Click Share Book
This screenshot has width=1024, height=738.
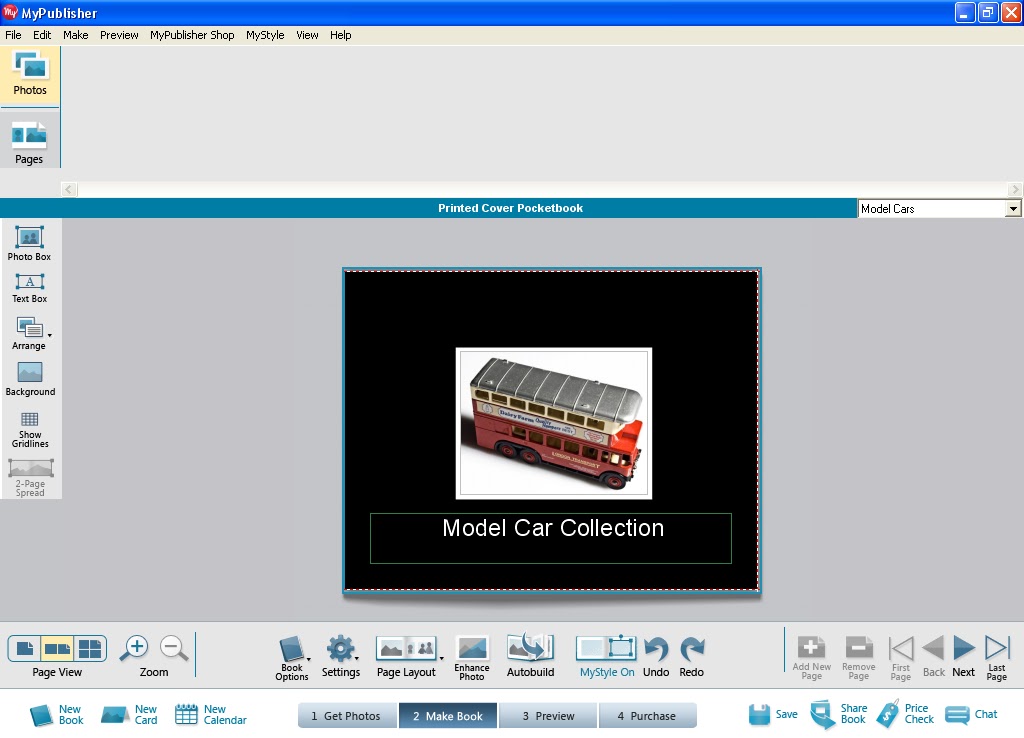click(839, 714)
